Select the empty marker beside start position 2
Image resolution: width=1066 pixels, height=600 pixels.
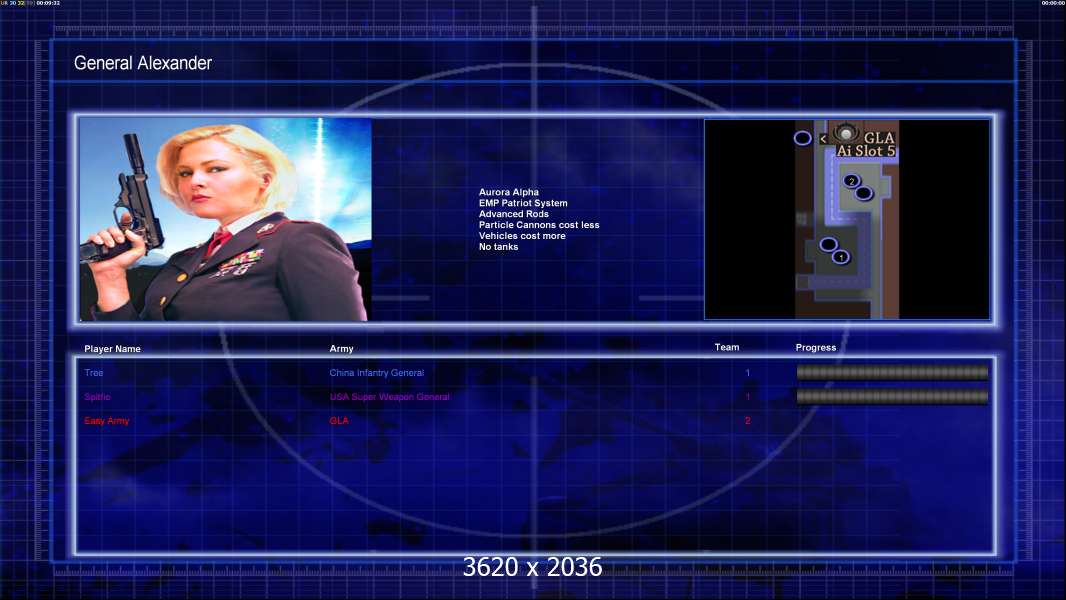click(x=863, y=194)
